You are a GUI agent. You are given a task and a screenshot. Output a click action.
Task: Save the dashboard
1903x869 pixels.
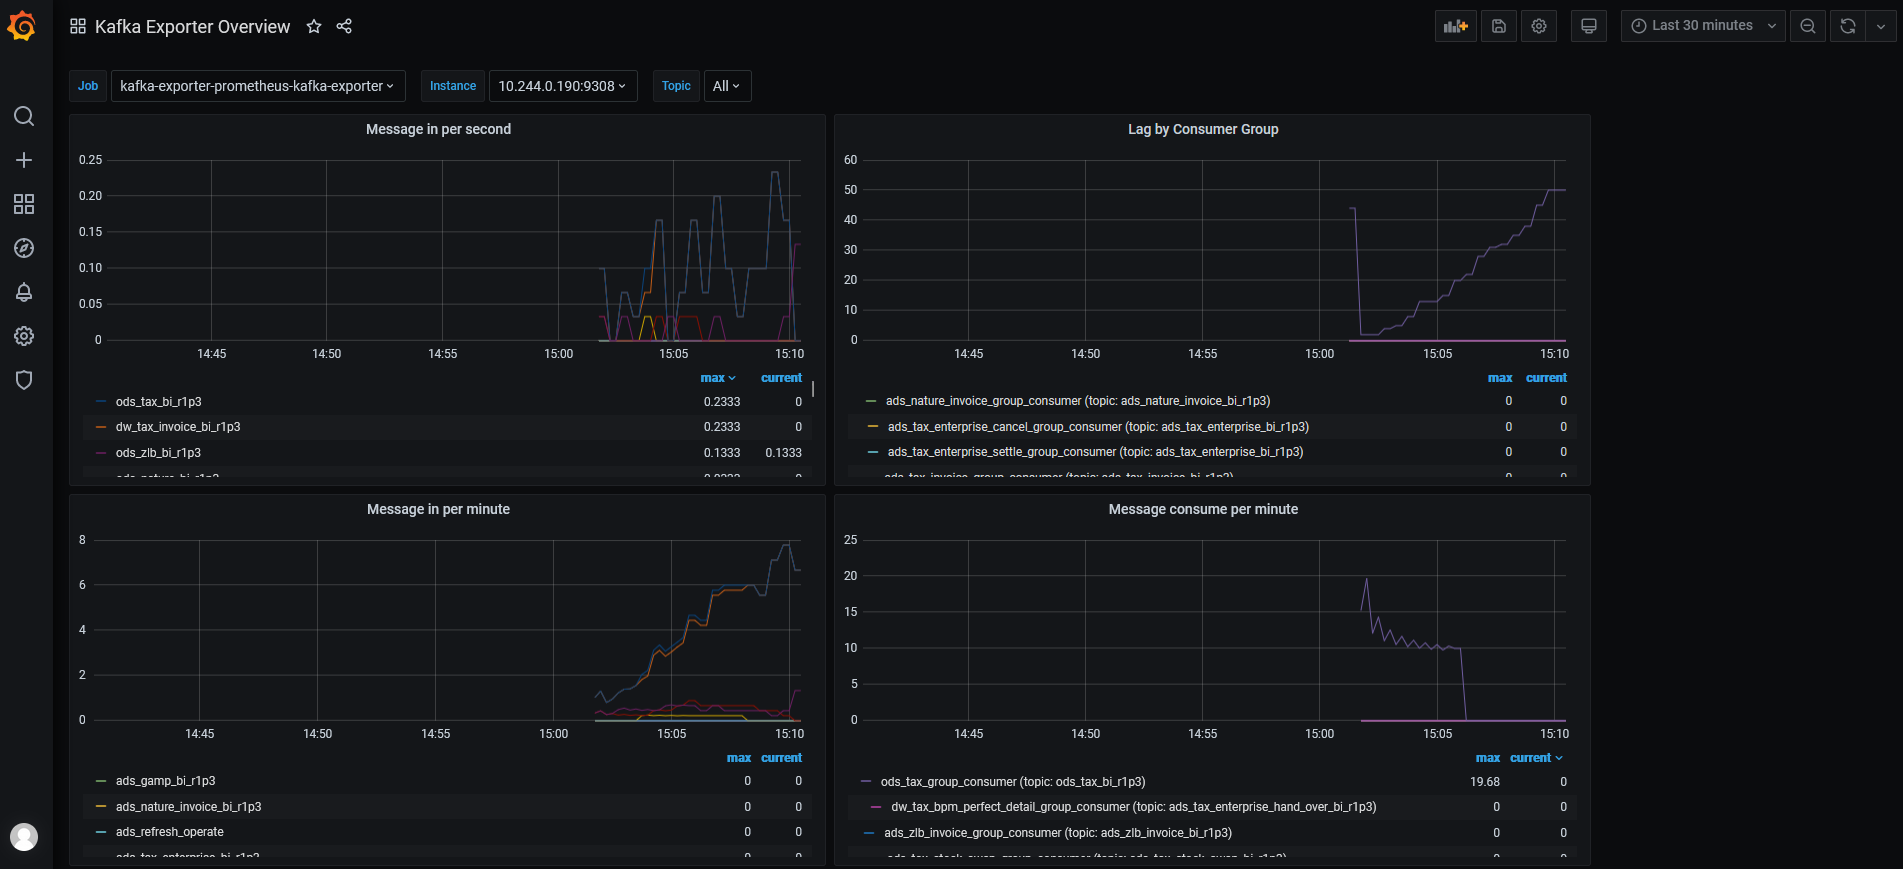pyautogui.click(x=1499, y=26)
